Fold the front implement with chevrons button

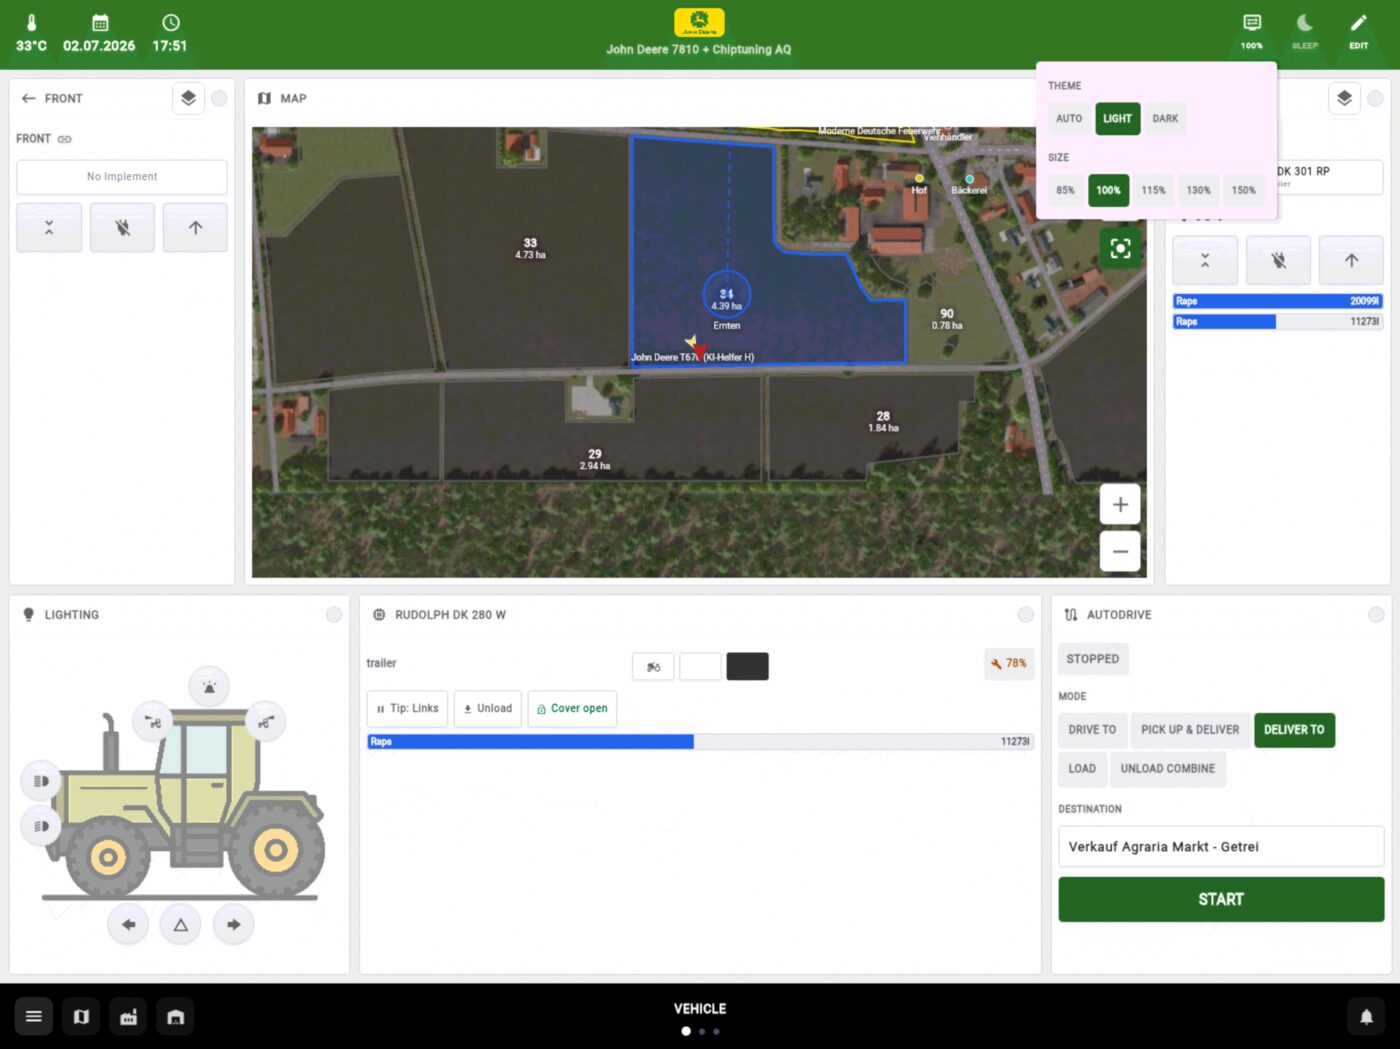coord(49,228)
